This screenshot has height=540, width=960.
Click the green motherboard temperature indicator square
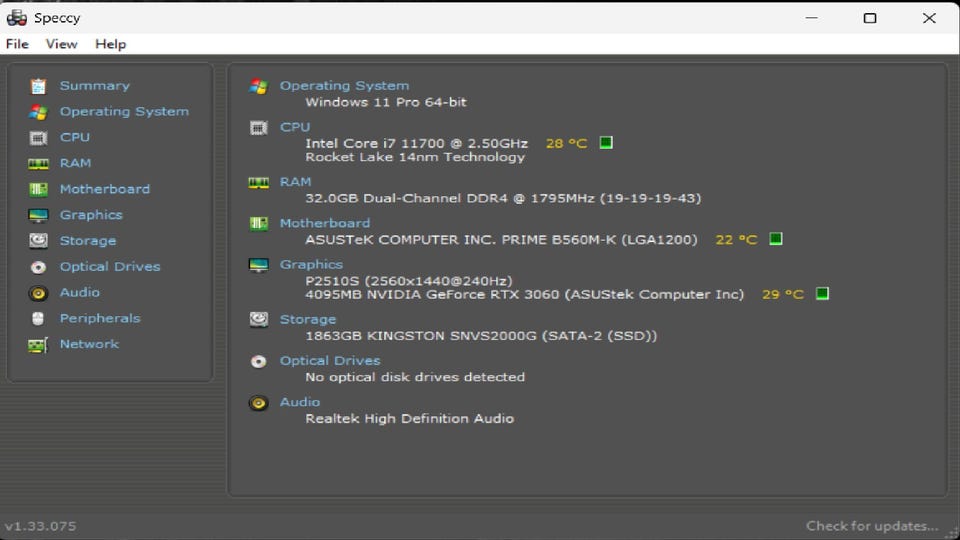[776, 239]
